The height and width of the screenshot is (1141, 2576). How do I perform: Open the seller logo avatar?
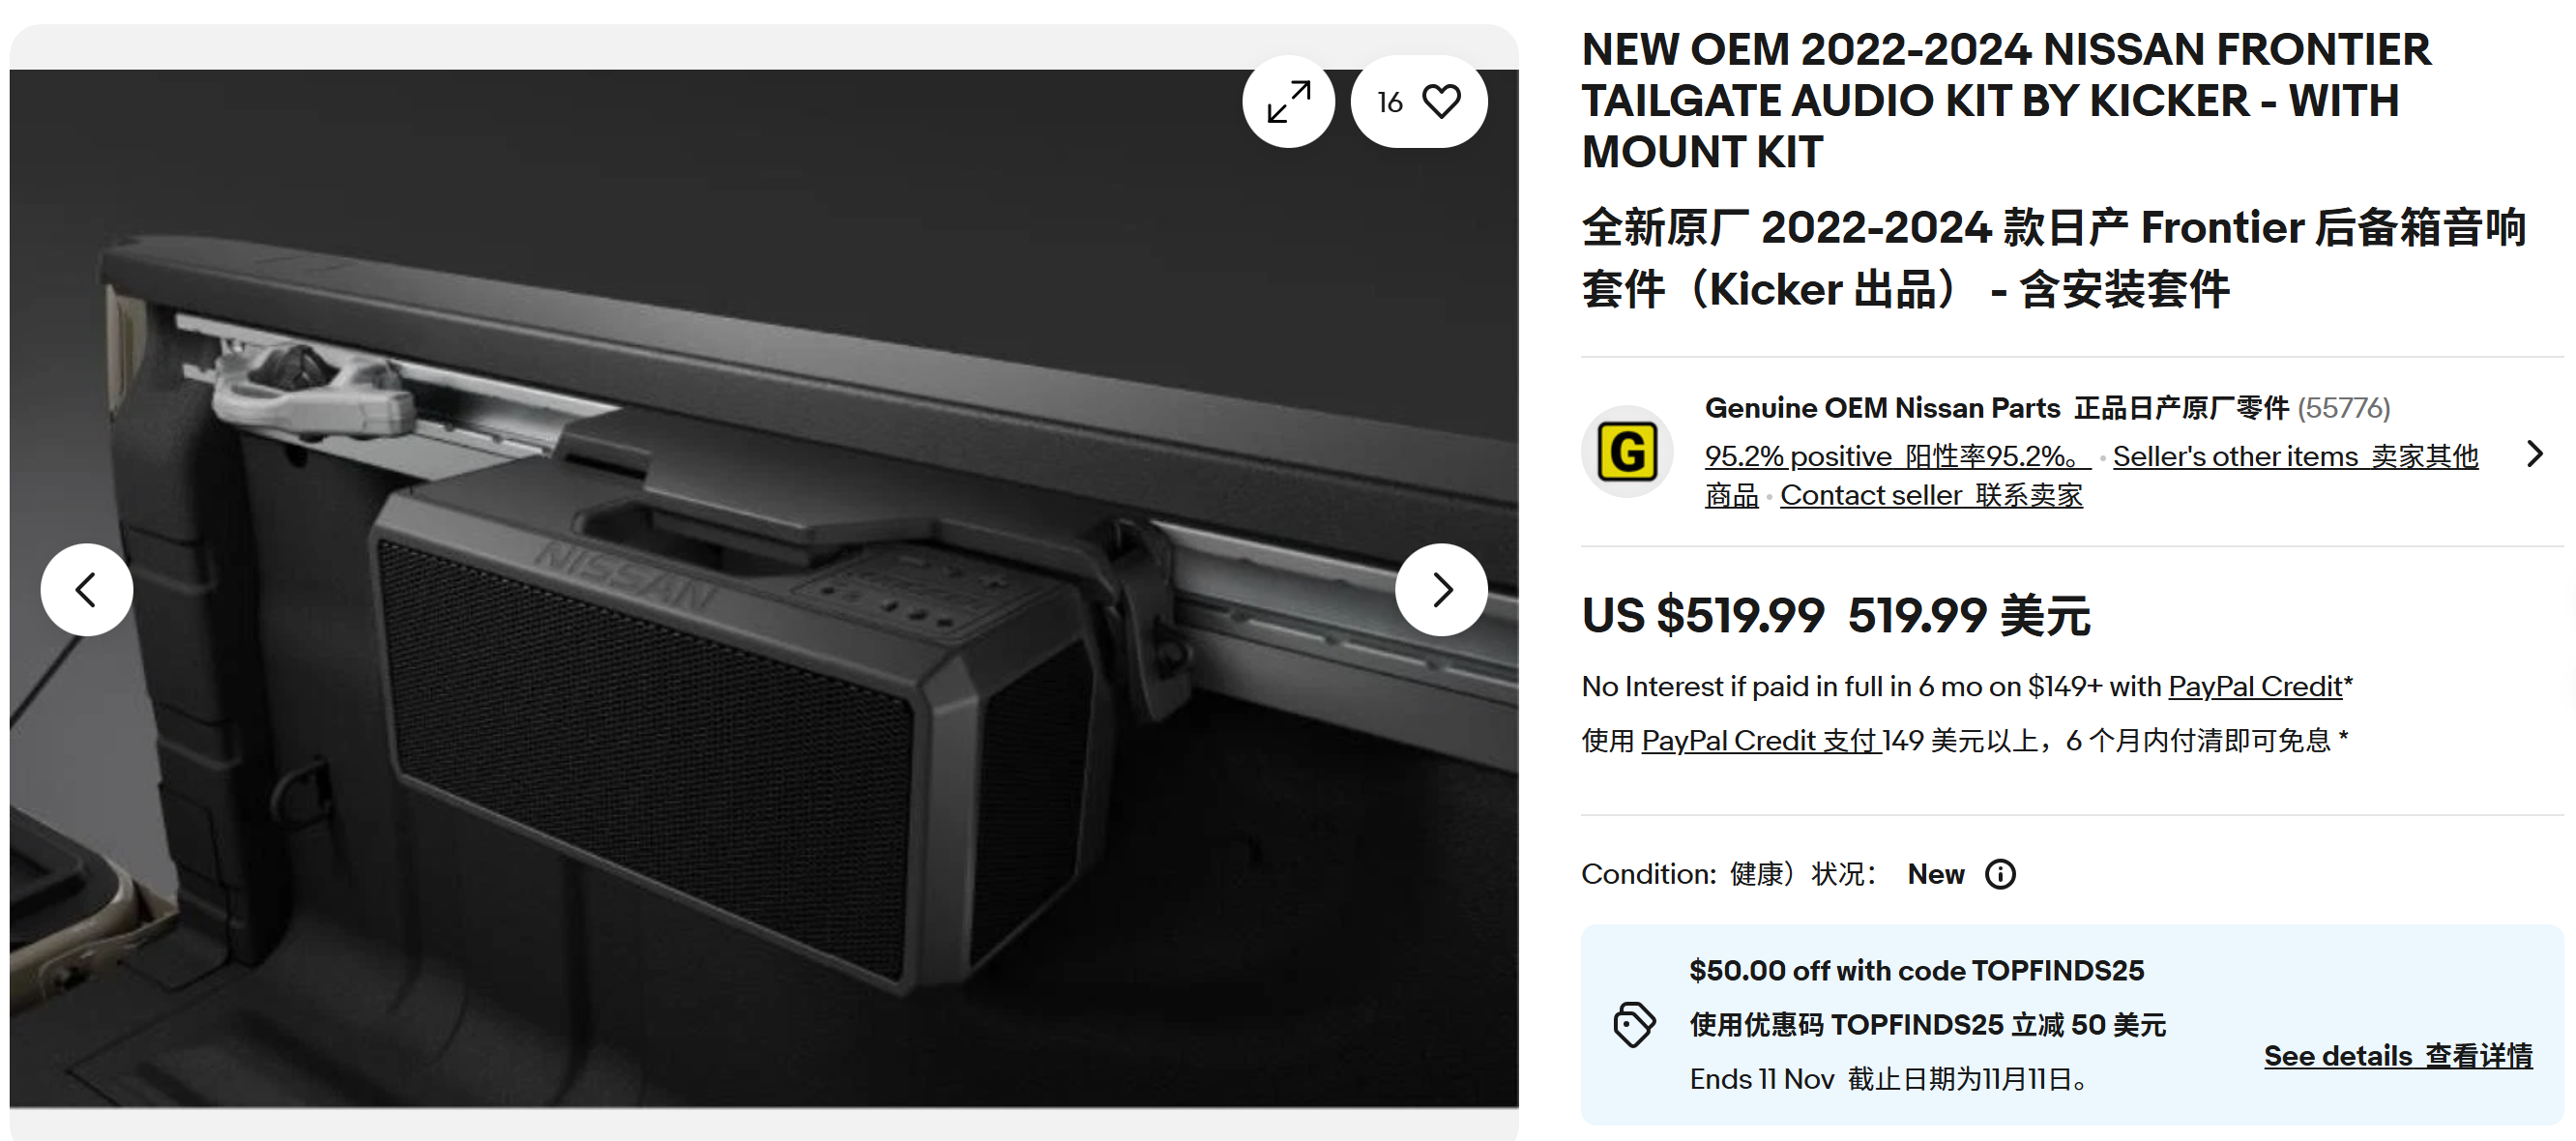[1627, 451]
